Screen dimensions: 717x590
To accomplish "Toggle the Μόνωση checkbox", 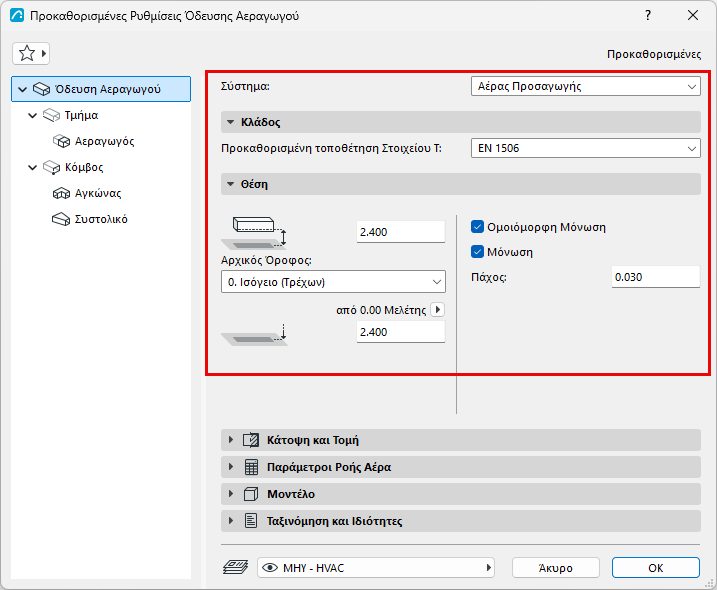I will [x=477, y=252].
